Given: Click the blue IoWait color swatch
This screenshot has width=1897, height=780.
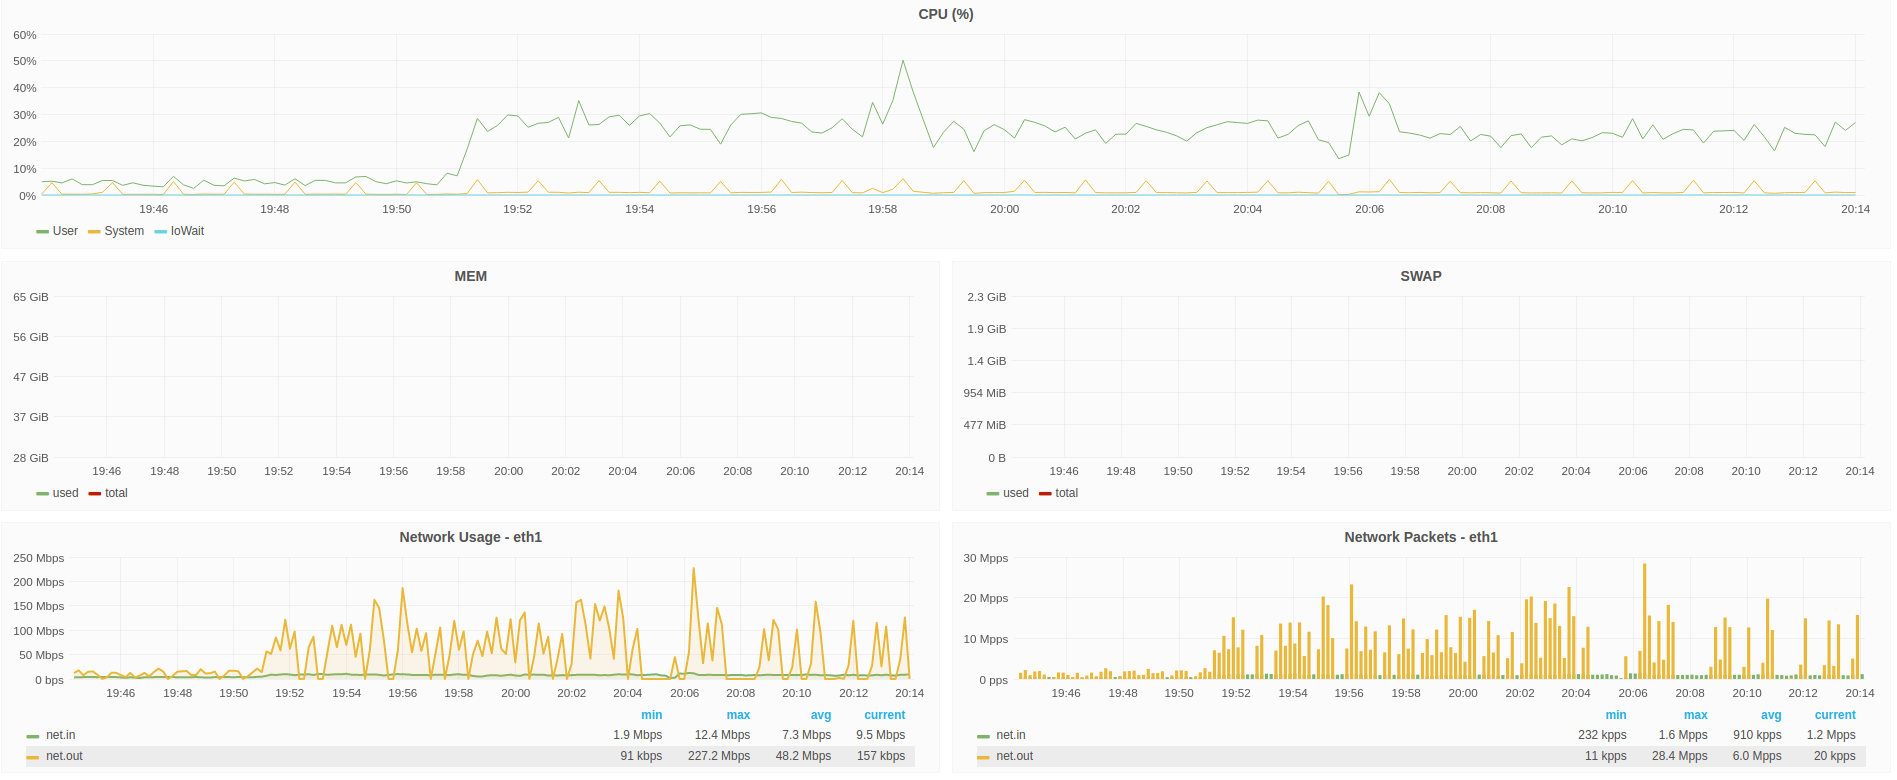Looking at the screenshot, I should [161, 232].
